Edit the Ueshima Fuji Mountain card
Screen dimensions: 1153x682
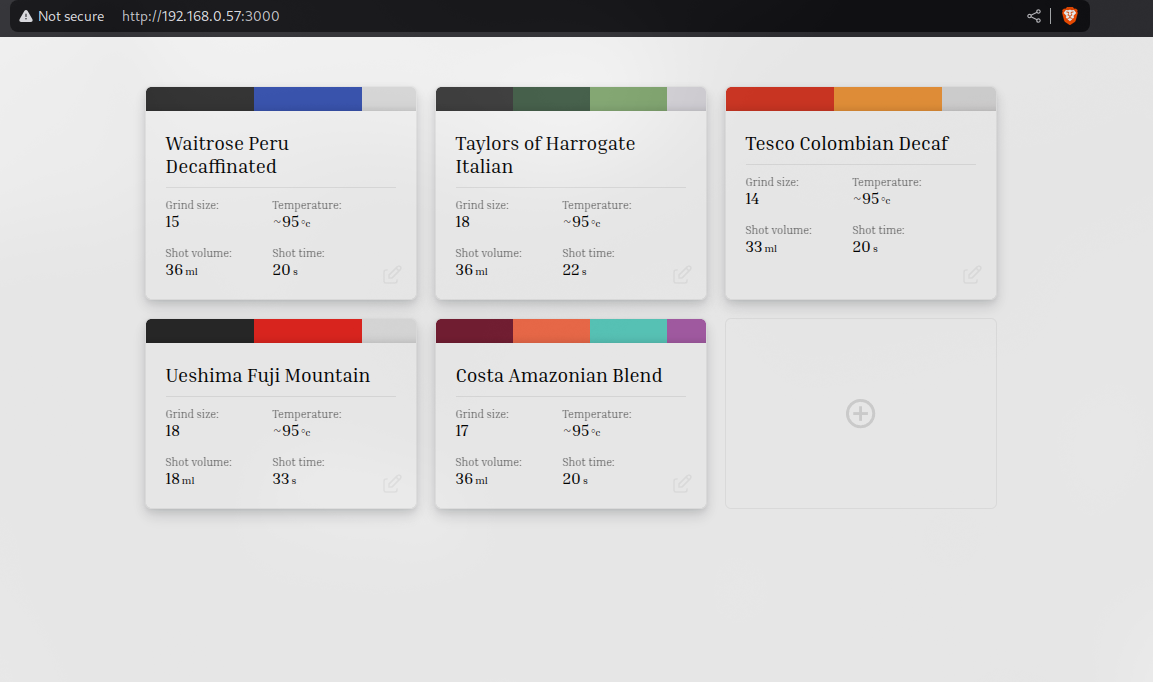click(x=392, y=483)
